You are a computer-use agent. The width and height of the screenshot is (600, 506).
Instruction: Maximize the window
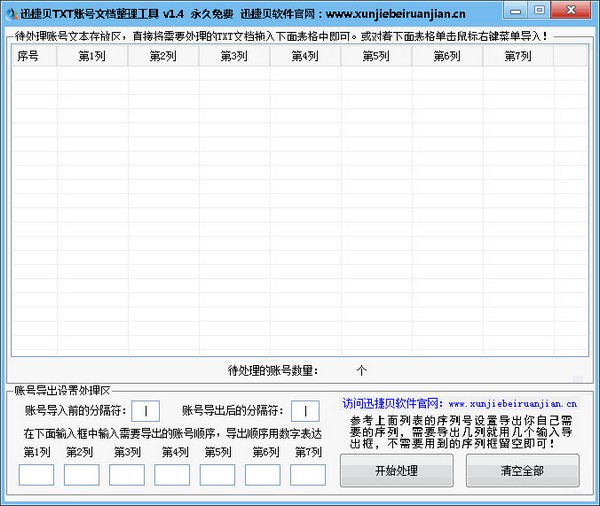tap(539, 10)
